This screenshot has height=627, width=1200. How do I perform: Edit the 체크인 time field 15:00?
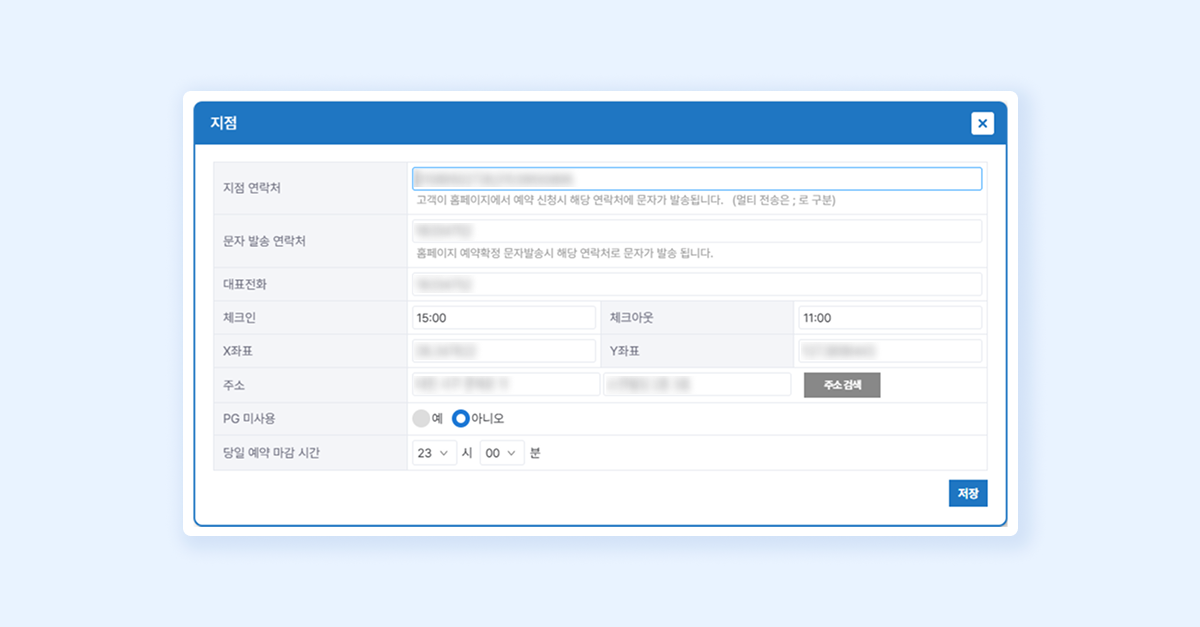(504, 318)
